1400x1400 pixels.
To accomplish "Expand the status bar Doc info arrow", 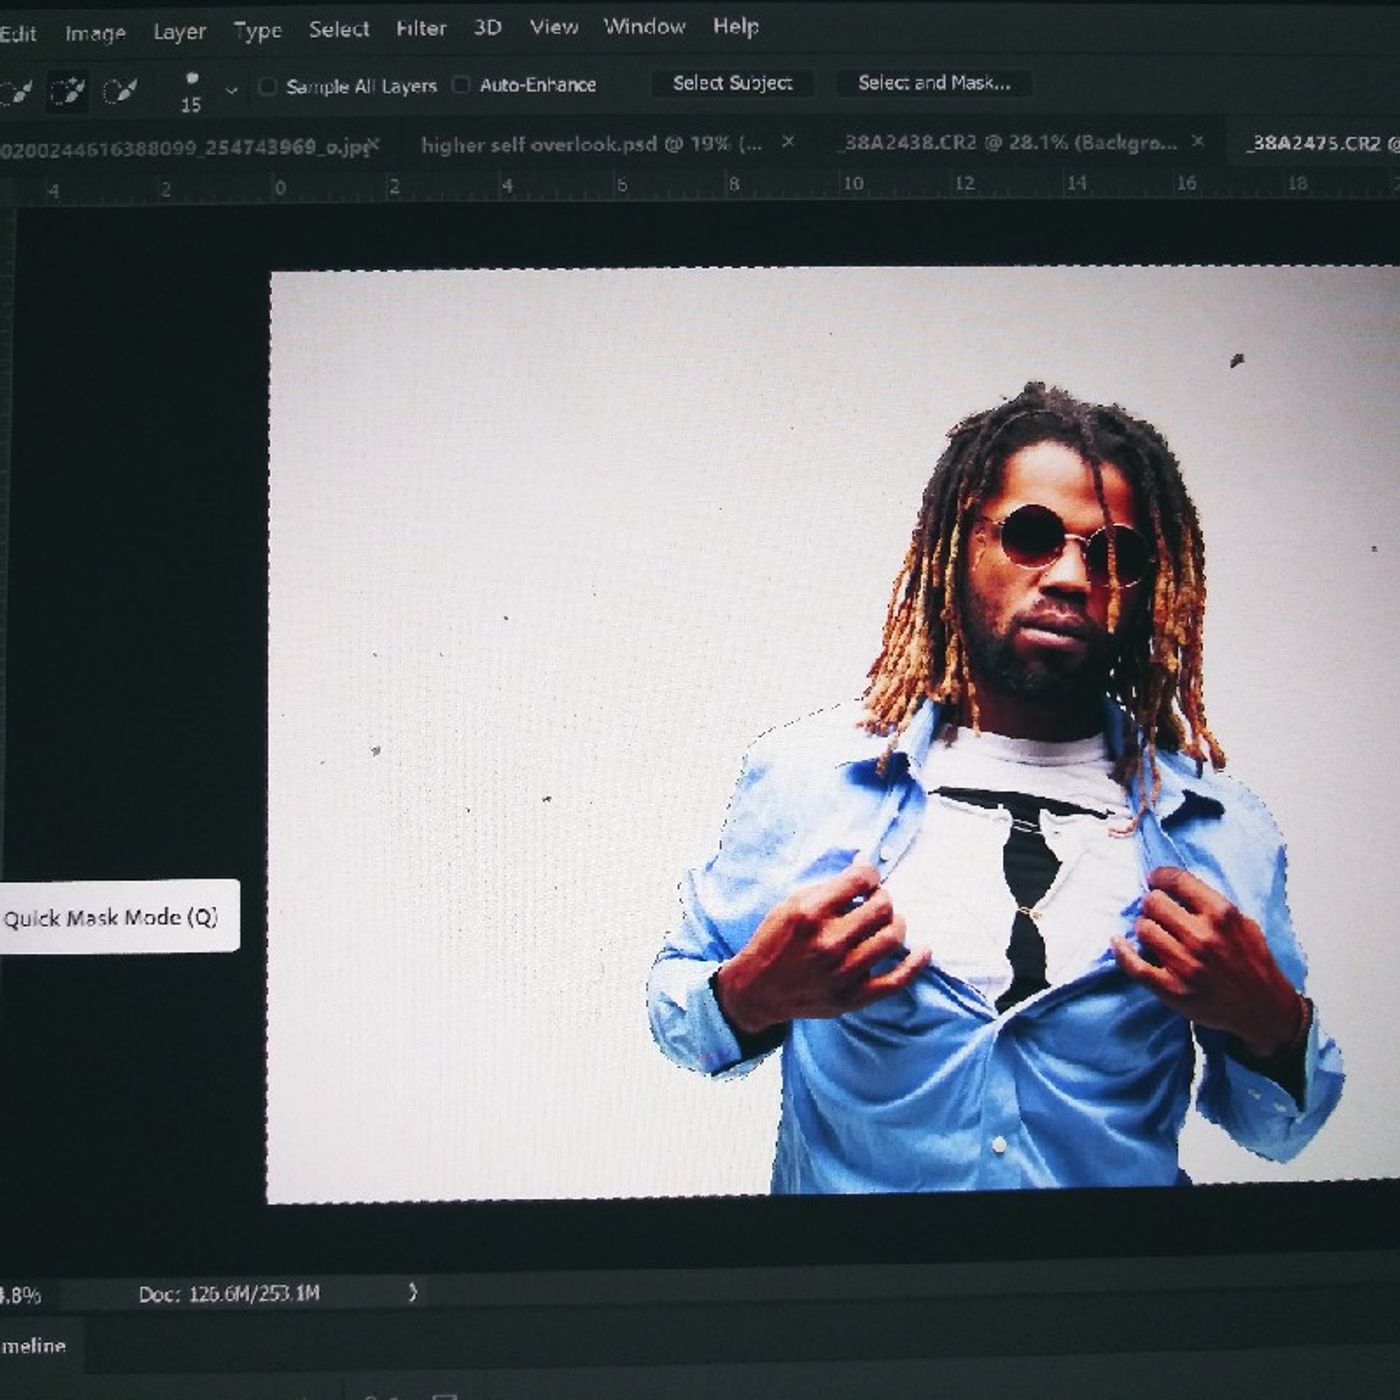I will coord(413,1292).
